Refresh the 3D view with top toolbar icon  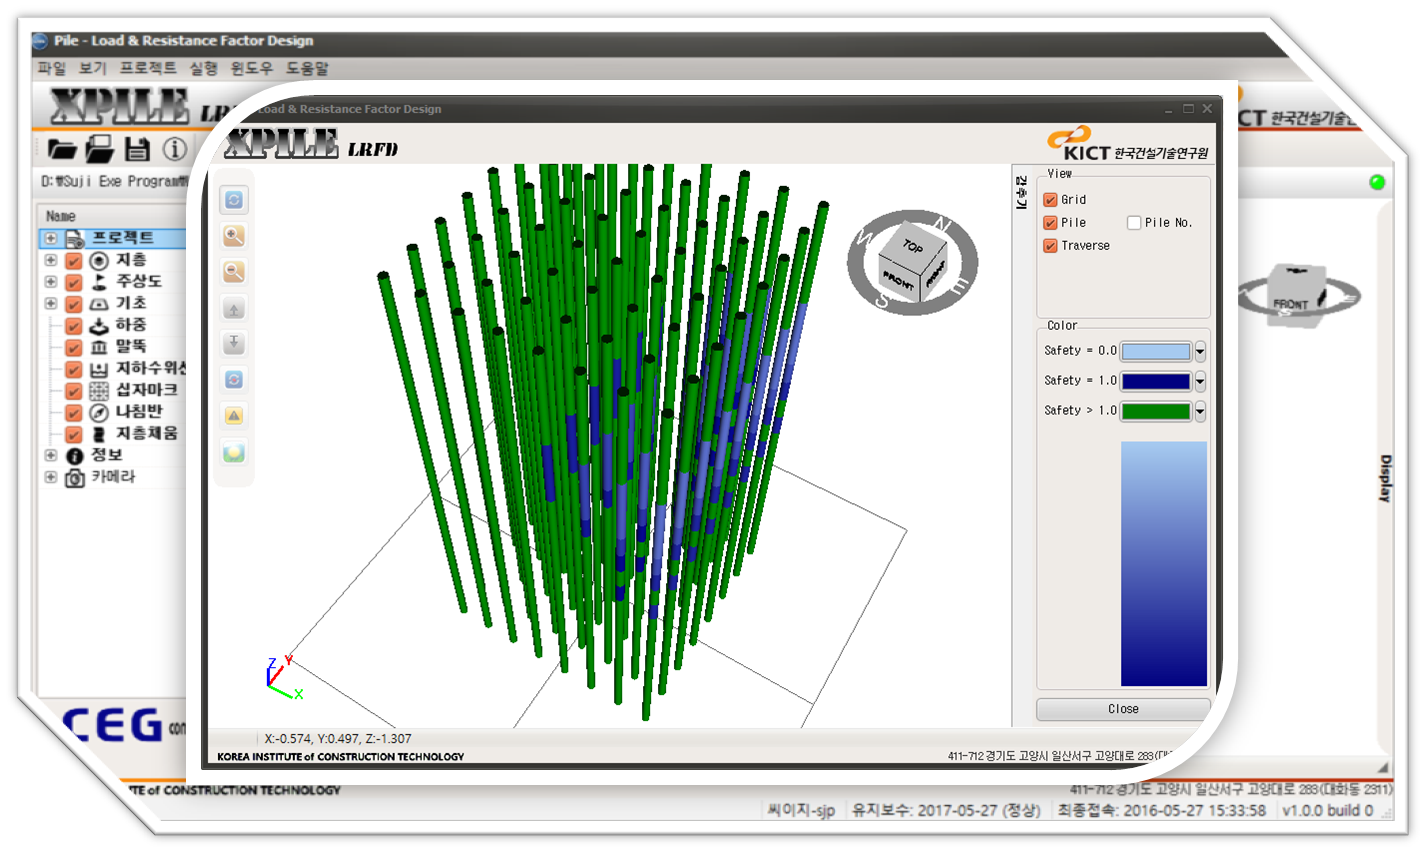[234, 200]
